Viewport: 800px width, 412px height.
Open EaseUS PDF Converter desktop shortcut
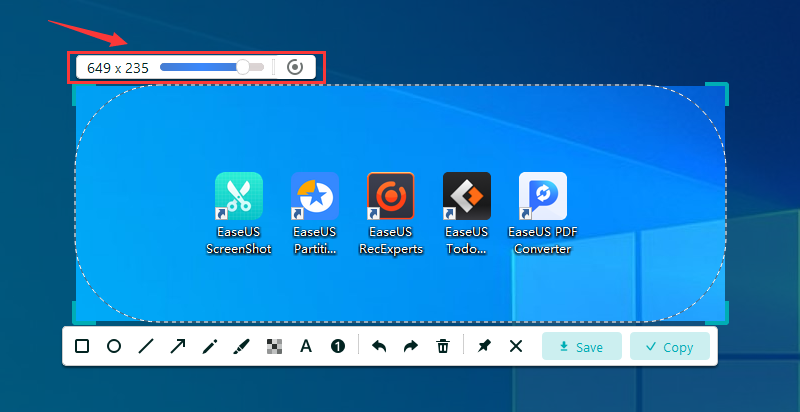click(543, 213)
